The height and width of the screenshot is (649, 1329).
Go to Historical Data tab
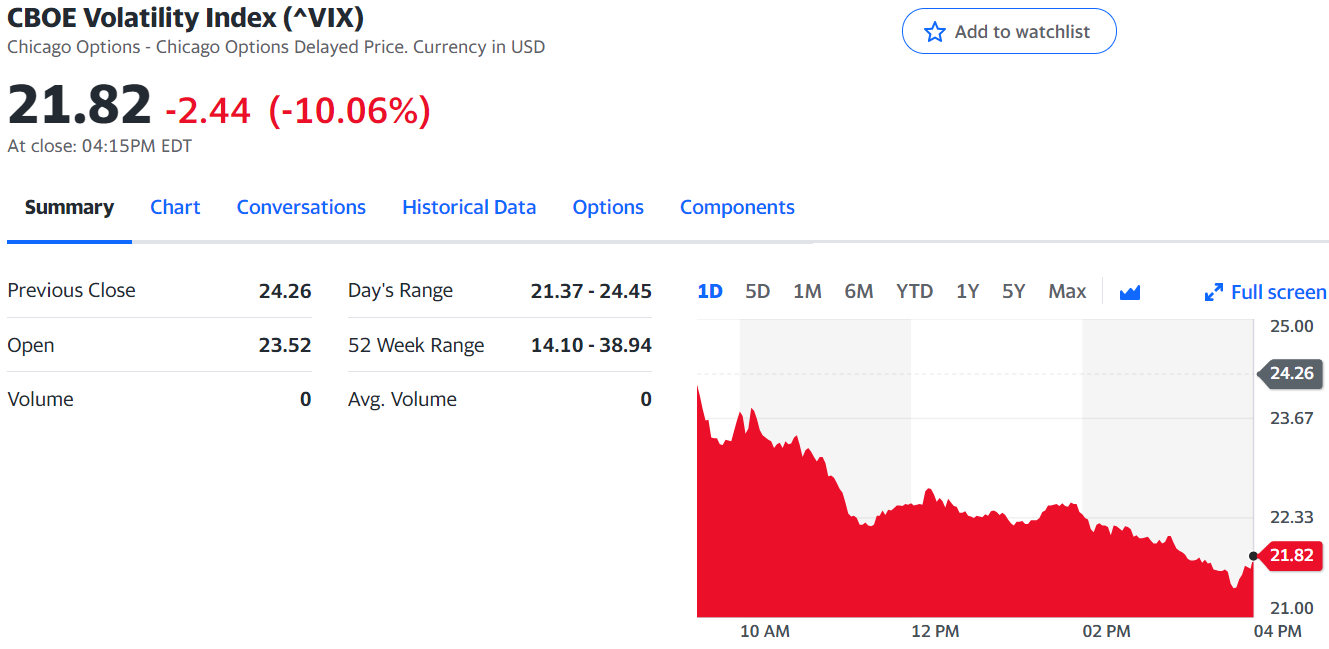pos(469,207)
